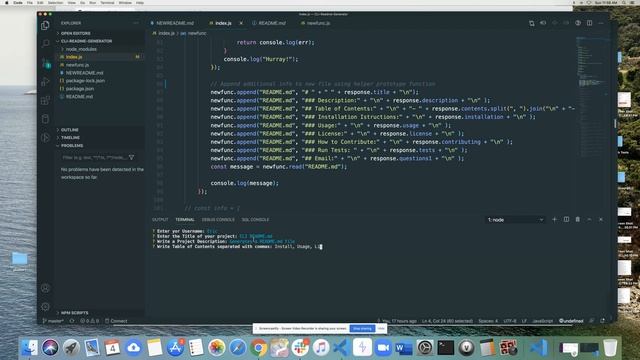The width and height of the screenshot is (640, 360).
Task: Open package.json in the file explorer
Action: pos(80,89)
